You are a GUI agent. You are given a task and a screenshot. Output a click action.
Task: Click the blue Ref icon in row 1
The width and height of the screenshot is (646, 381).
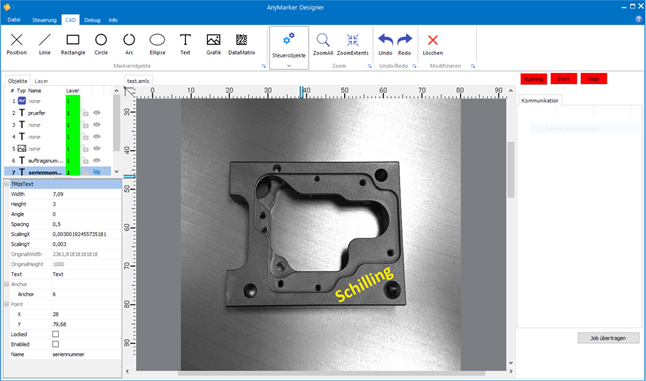point(22,101)
